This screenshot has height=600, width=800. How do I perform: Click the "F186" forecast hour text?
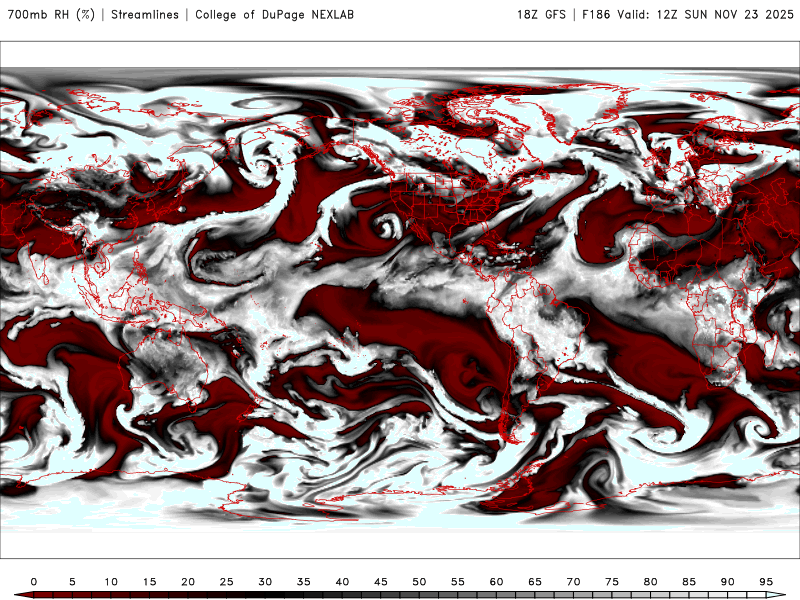coord(596,14)
